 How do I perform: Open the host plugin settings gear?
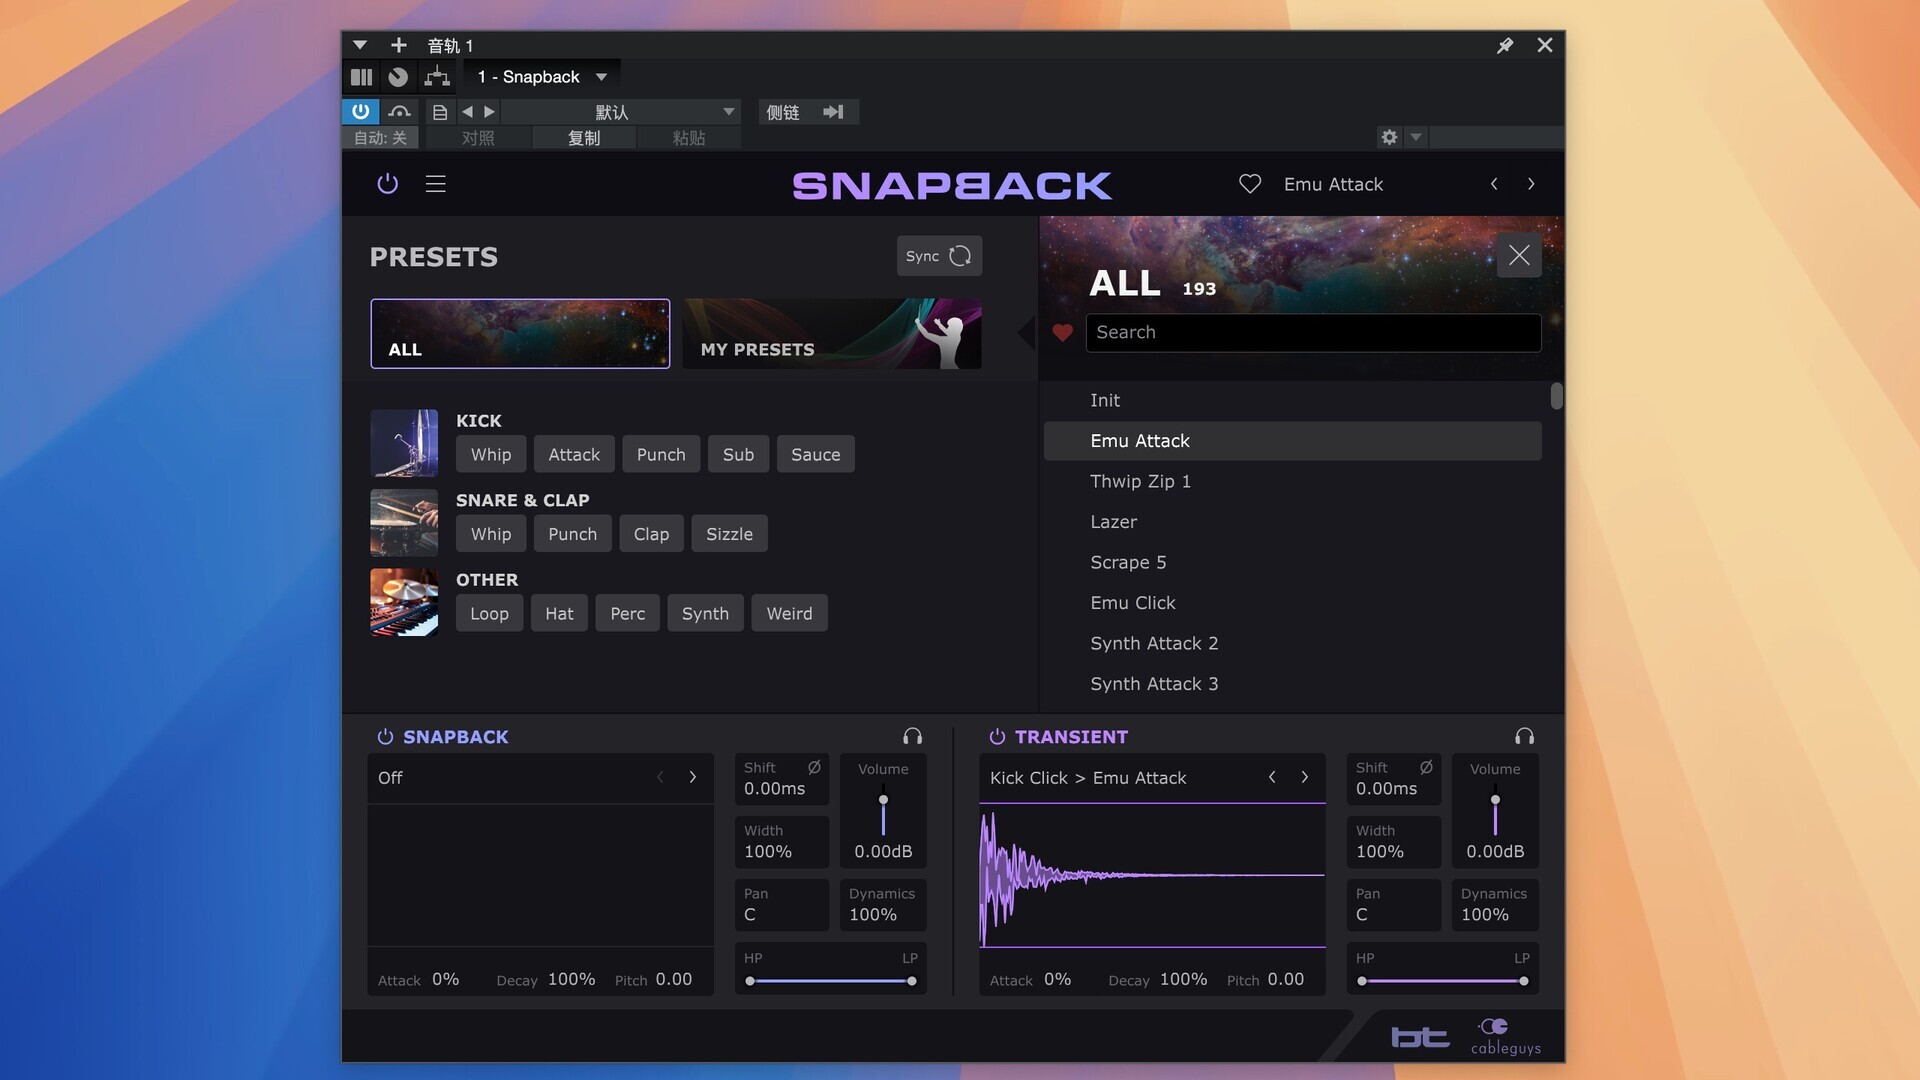[1389, 137]
